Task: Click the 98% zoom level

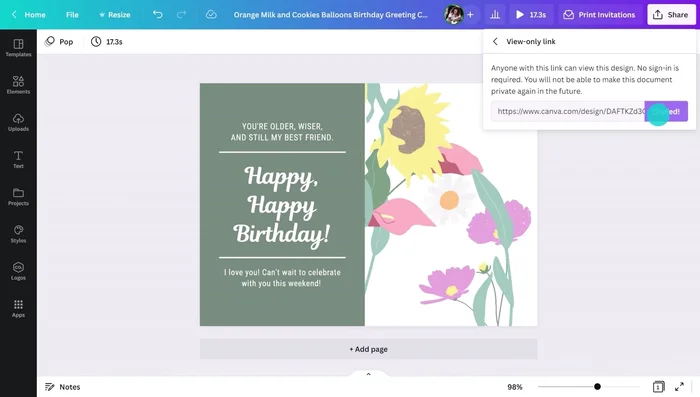Action: pos(515,387)
